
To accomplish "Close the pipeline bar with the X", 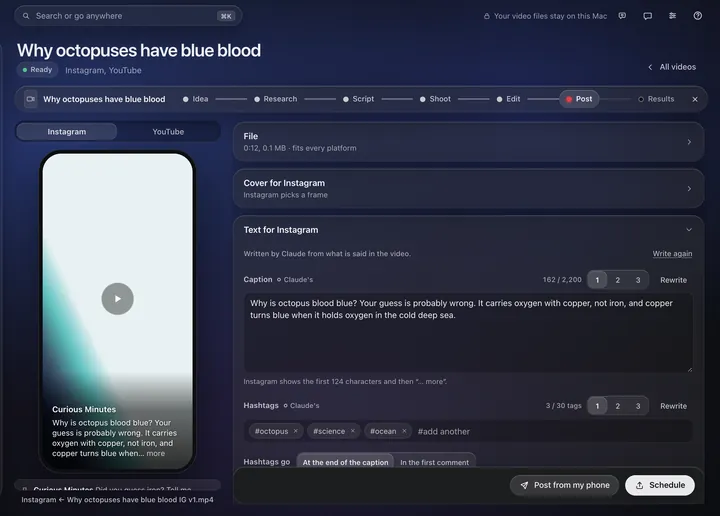I will [x=695, y=99].
